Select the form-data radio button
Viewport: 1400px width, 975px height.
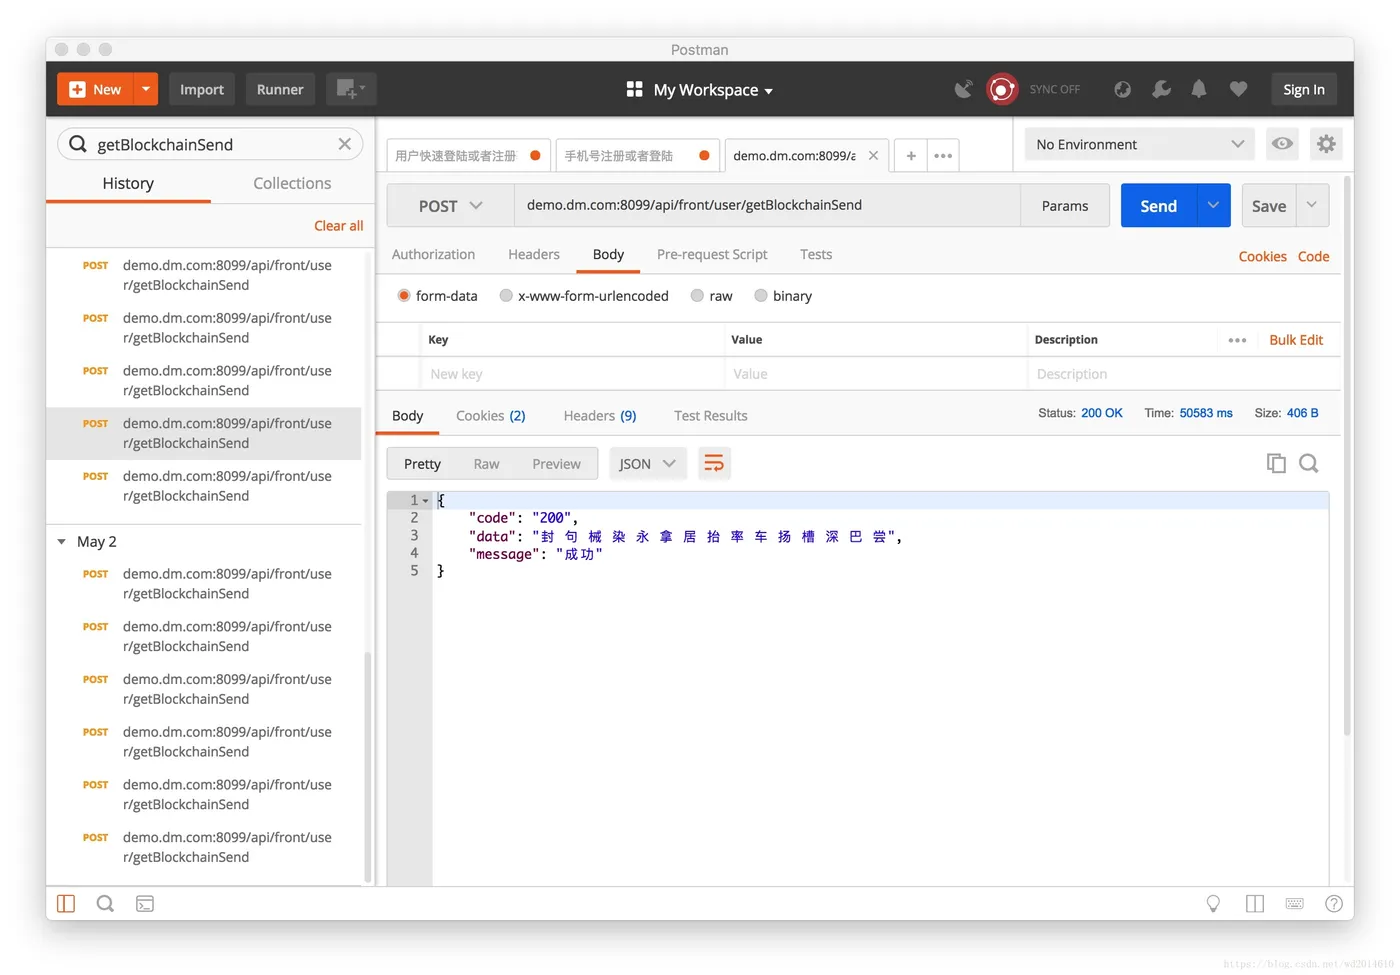(404, 296)
